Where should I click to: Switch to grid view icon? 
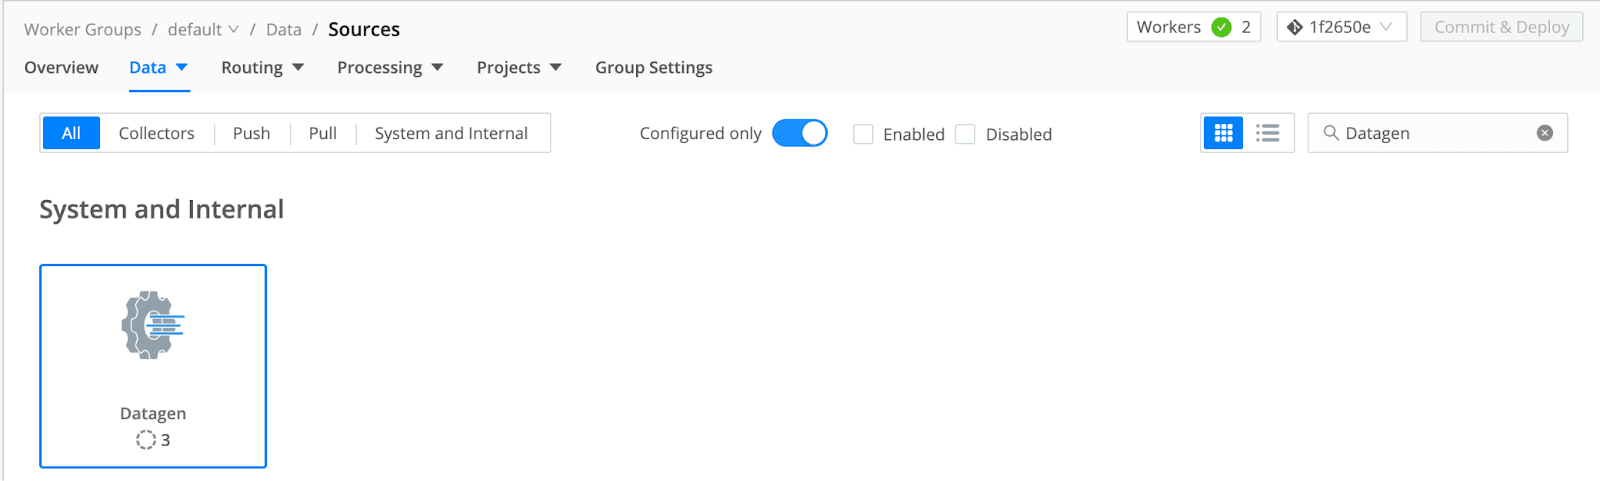point(1223,133)
